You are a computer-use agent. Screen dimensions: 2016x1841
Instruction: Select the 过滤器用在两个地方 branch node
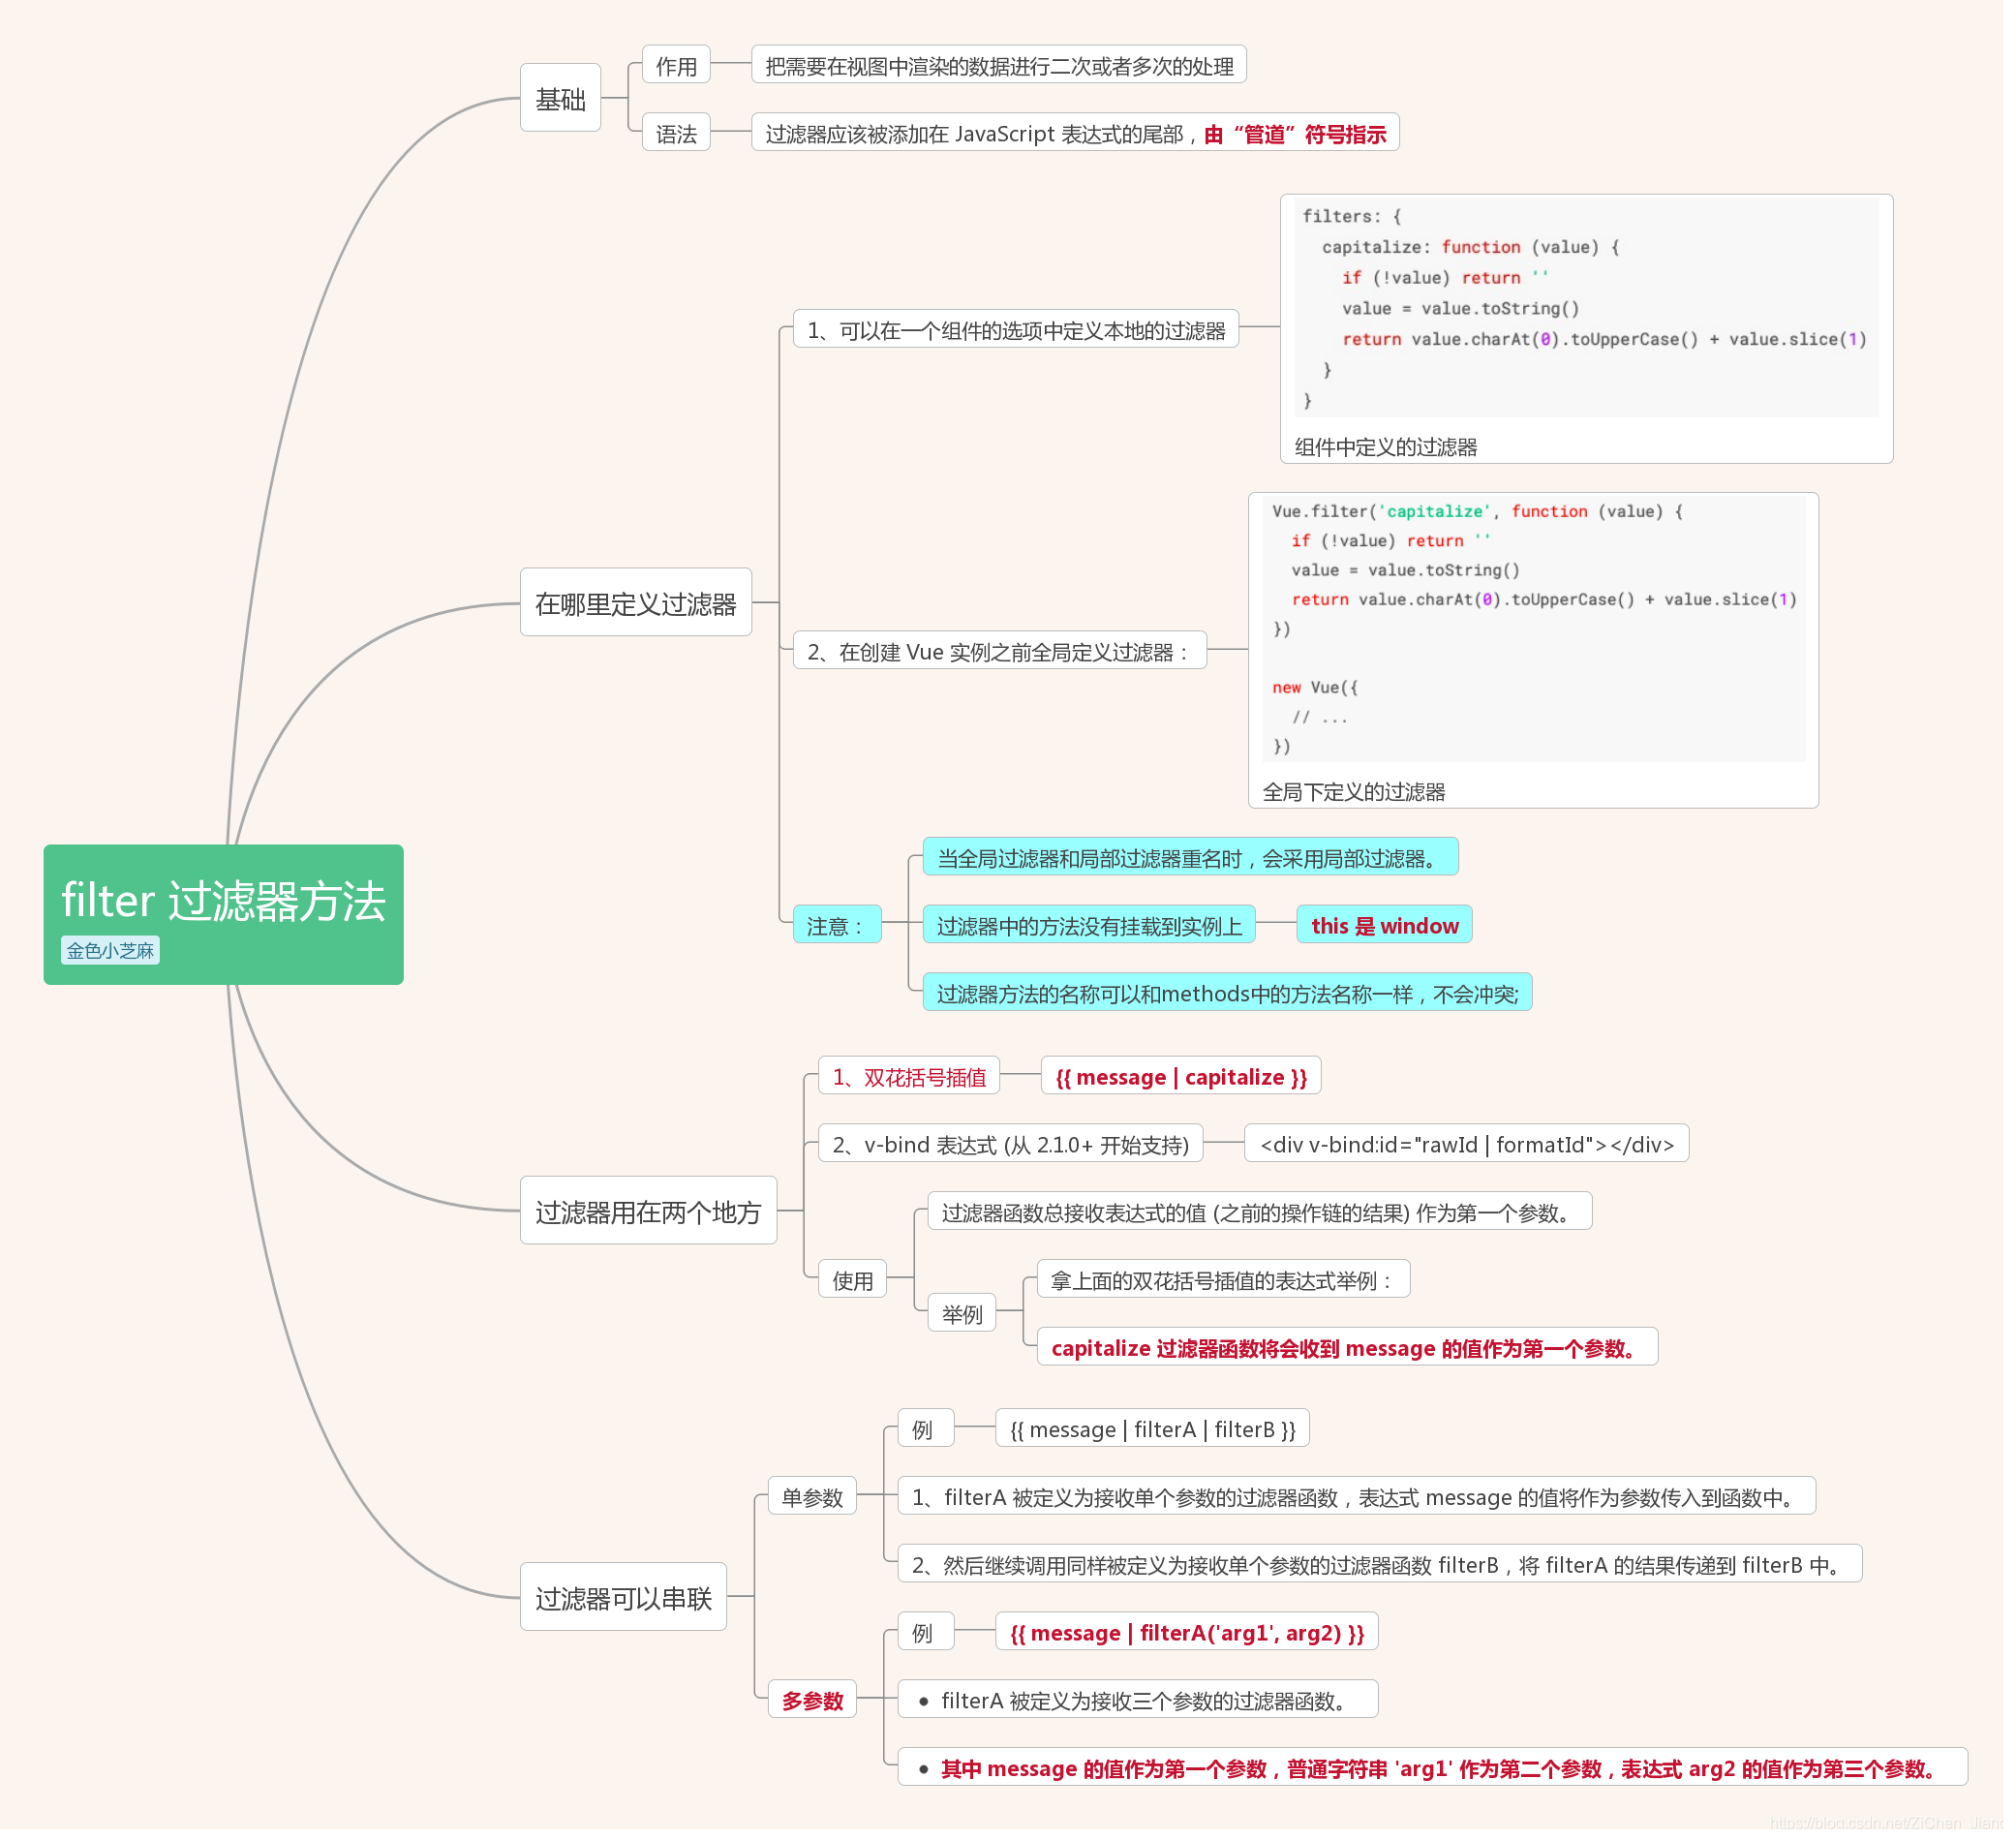tap(648, 1212)
